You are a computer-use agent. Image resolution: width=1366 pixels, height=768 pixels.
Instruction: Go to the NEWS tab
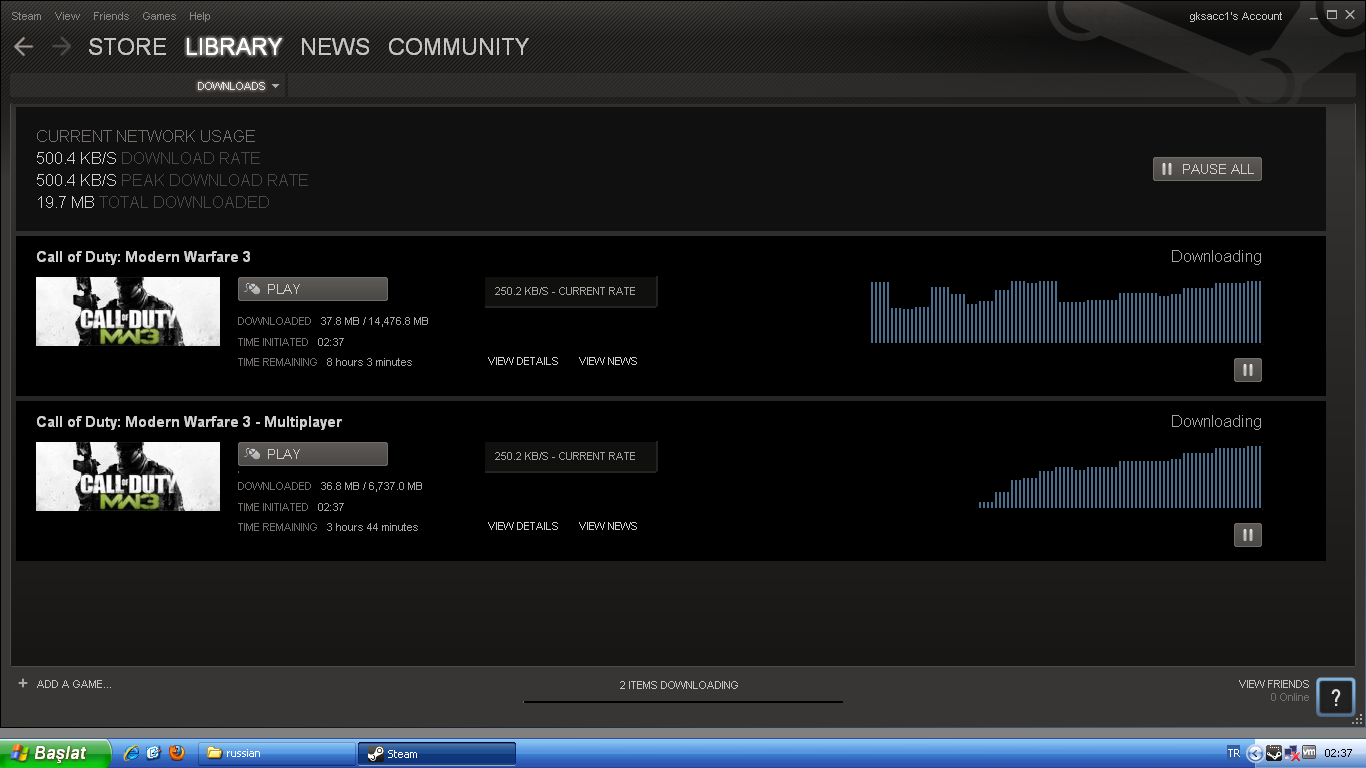335,47
